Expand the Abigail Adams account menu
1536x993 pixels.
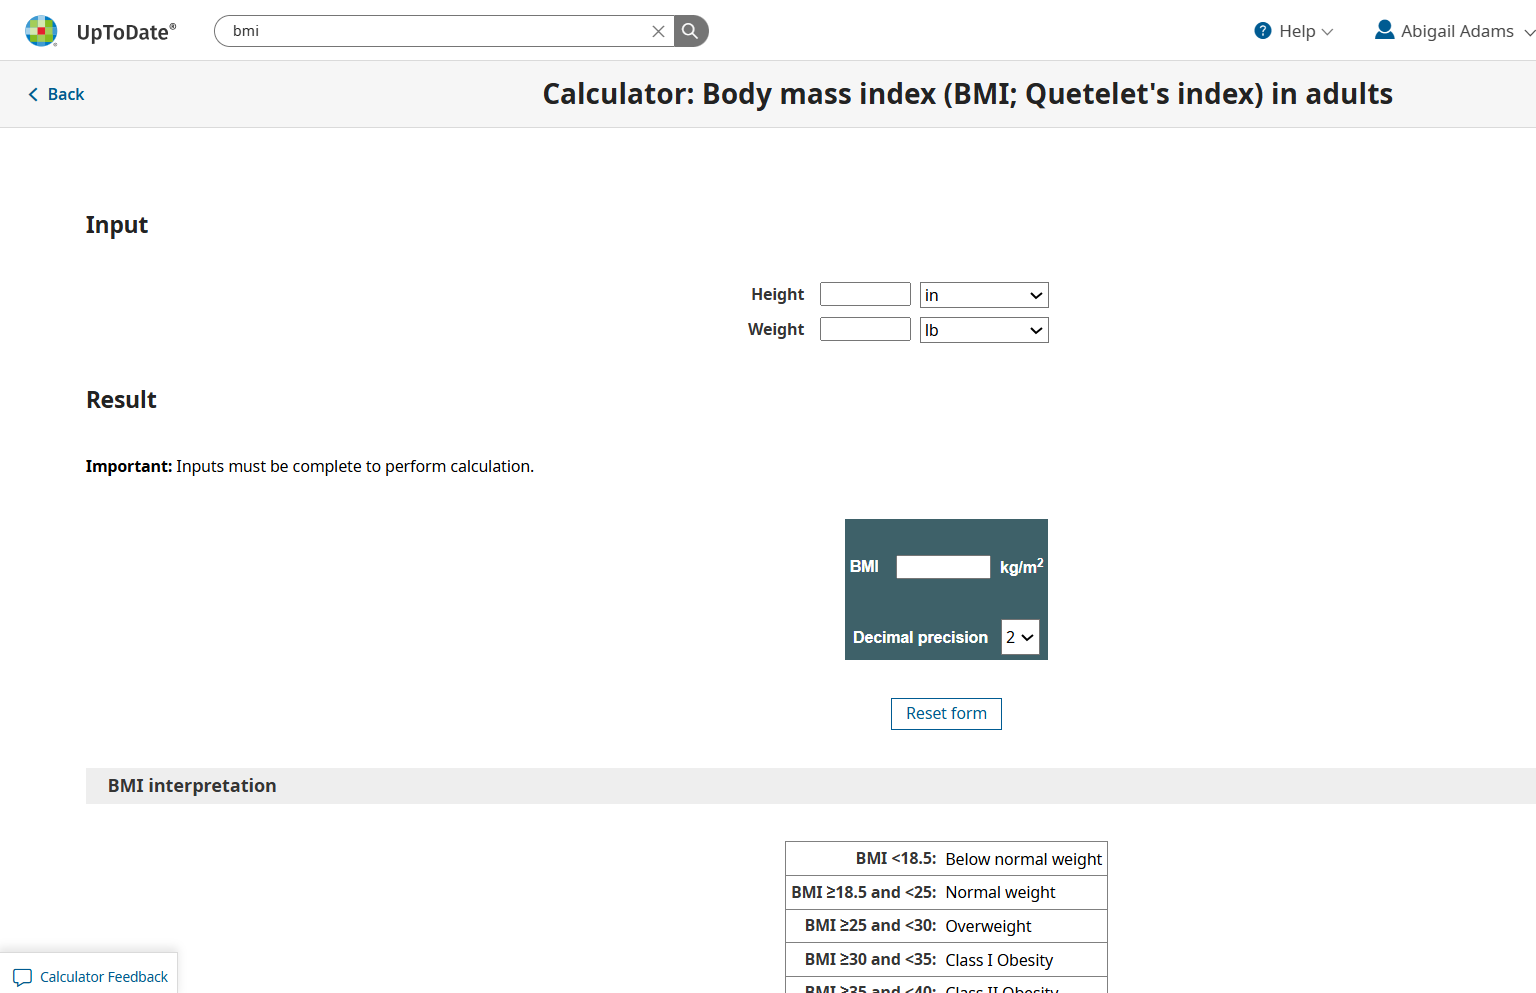click(x=1457, y=31)
